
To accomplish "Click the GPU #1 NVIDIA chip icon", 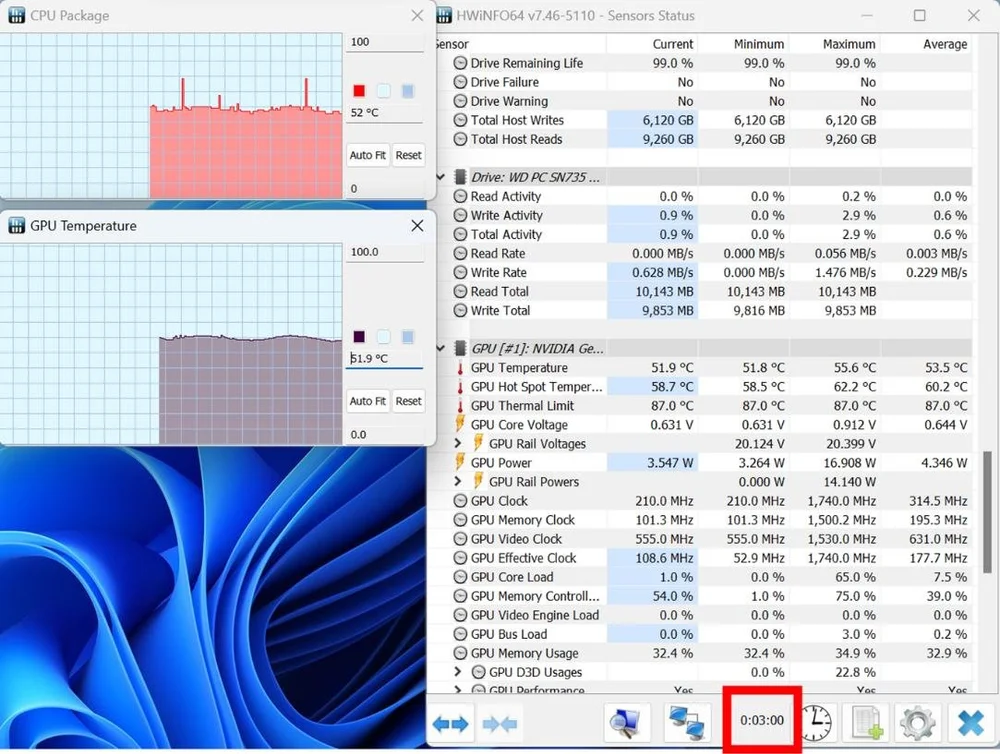I will point(460,348).
